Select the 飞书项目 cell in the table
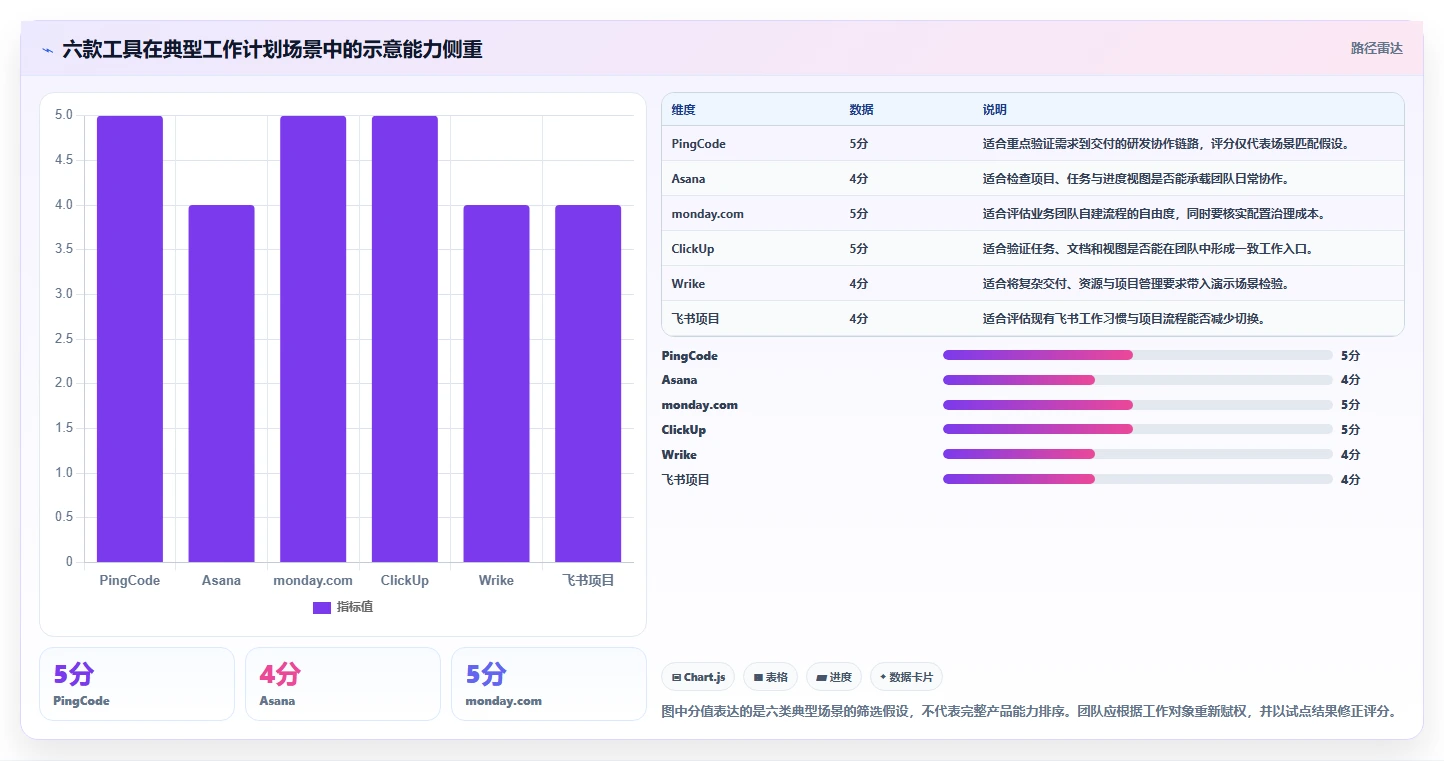Screen dimensions: 1444x761 (696, 319)
